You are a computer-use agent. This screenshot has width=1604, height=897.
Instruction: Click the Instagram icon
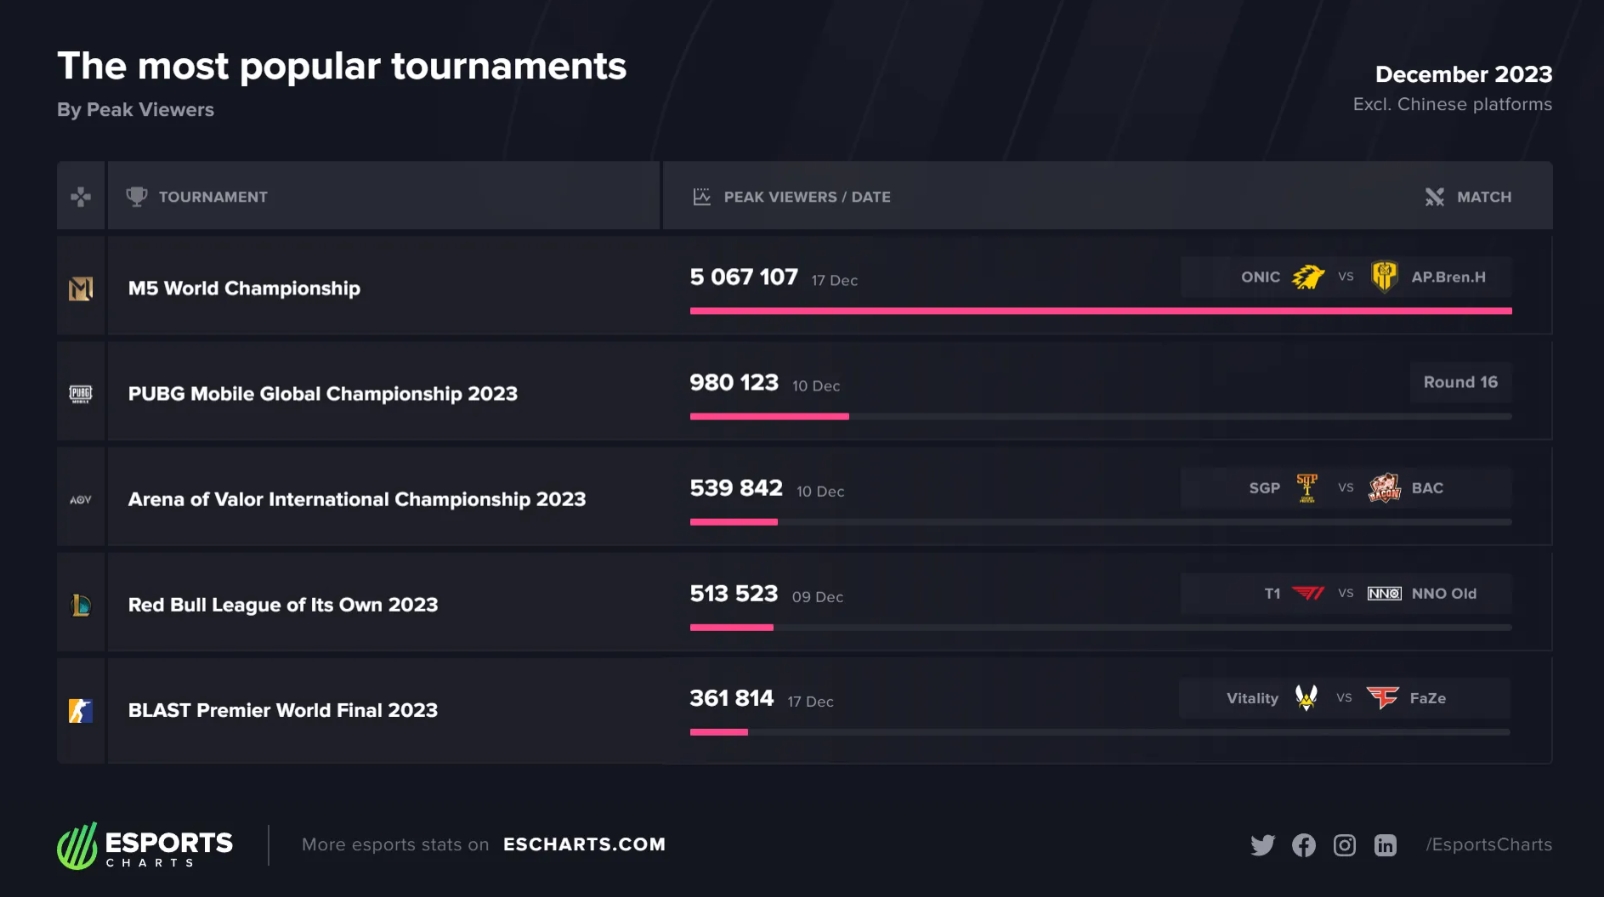1344,845
